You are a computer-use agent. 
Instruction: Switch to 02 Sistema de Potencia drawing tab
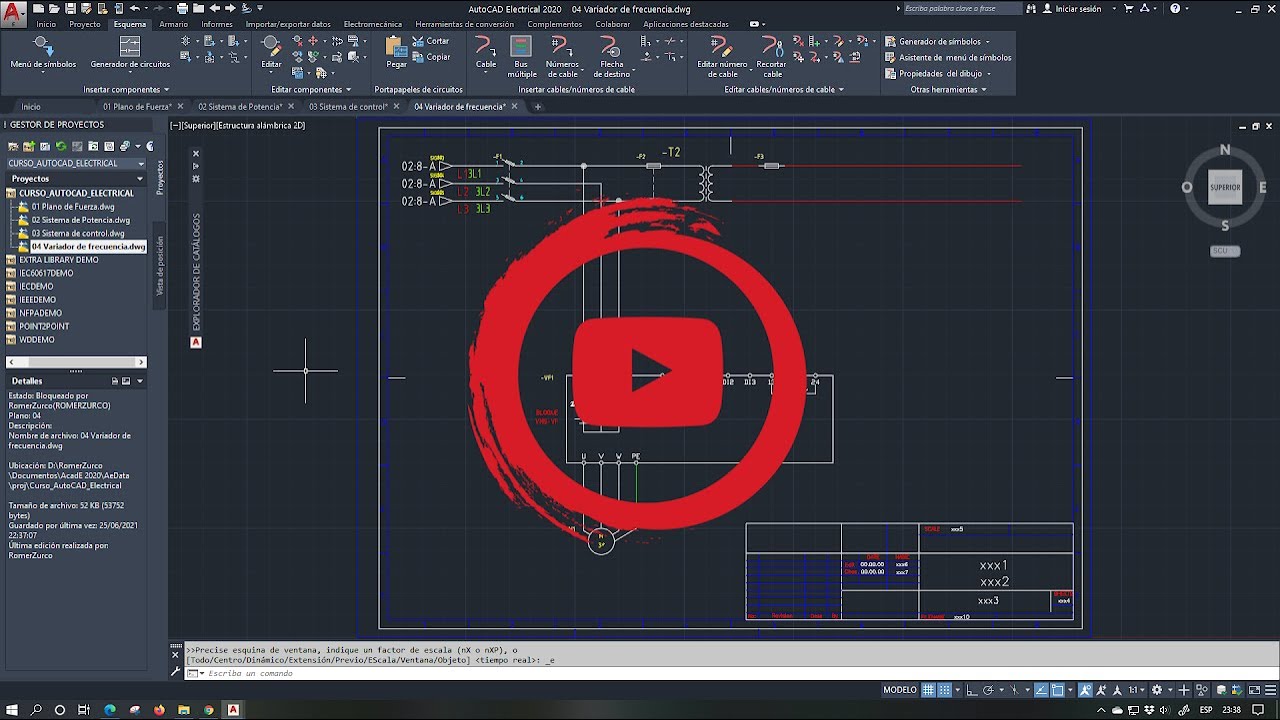click(x=240, y=106)
